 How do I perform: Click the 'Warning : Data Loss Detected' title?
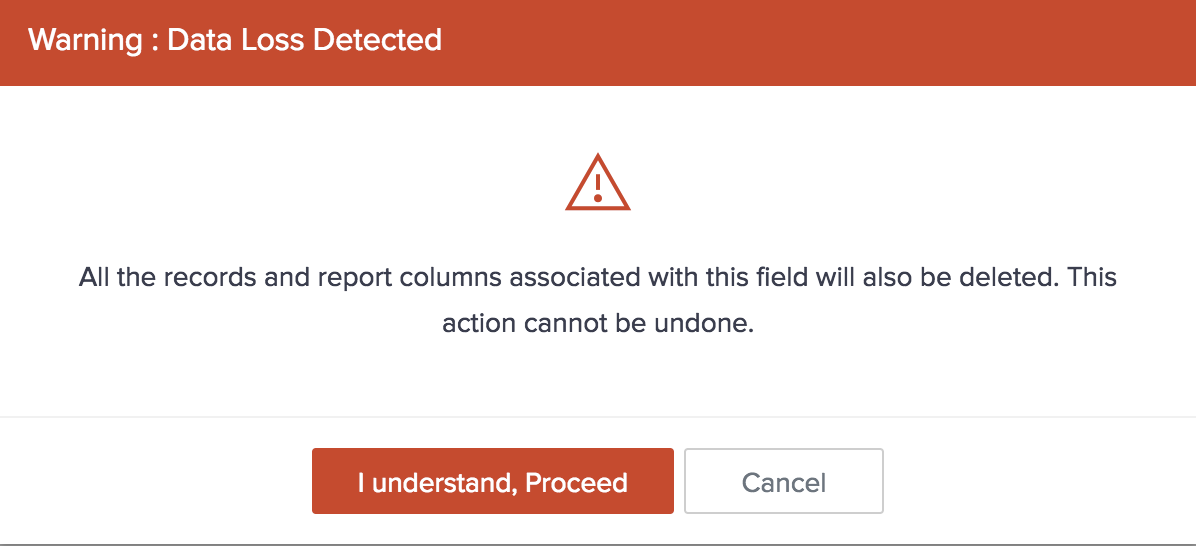235,40
